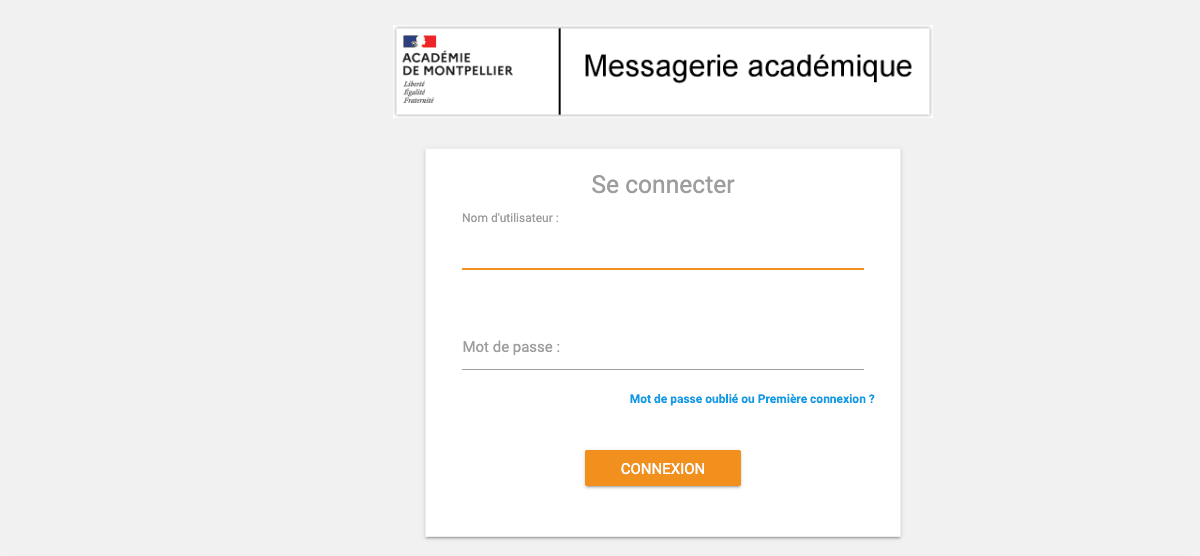Image resolution: width=1200 pixels, height=556 pixels.
Task: Click the Nom d'utilisateur label
Action: coord(510,218)
